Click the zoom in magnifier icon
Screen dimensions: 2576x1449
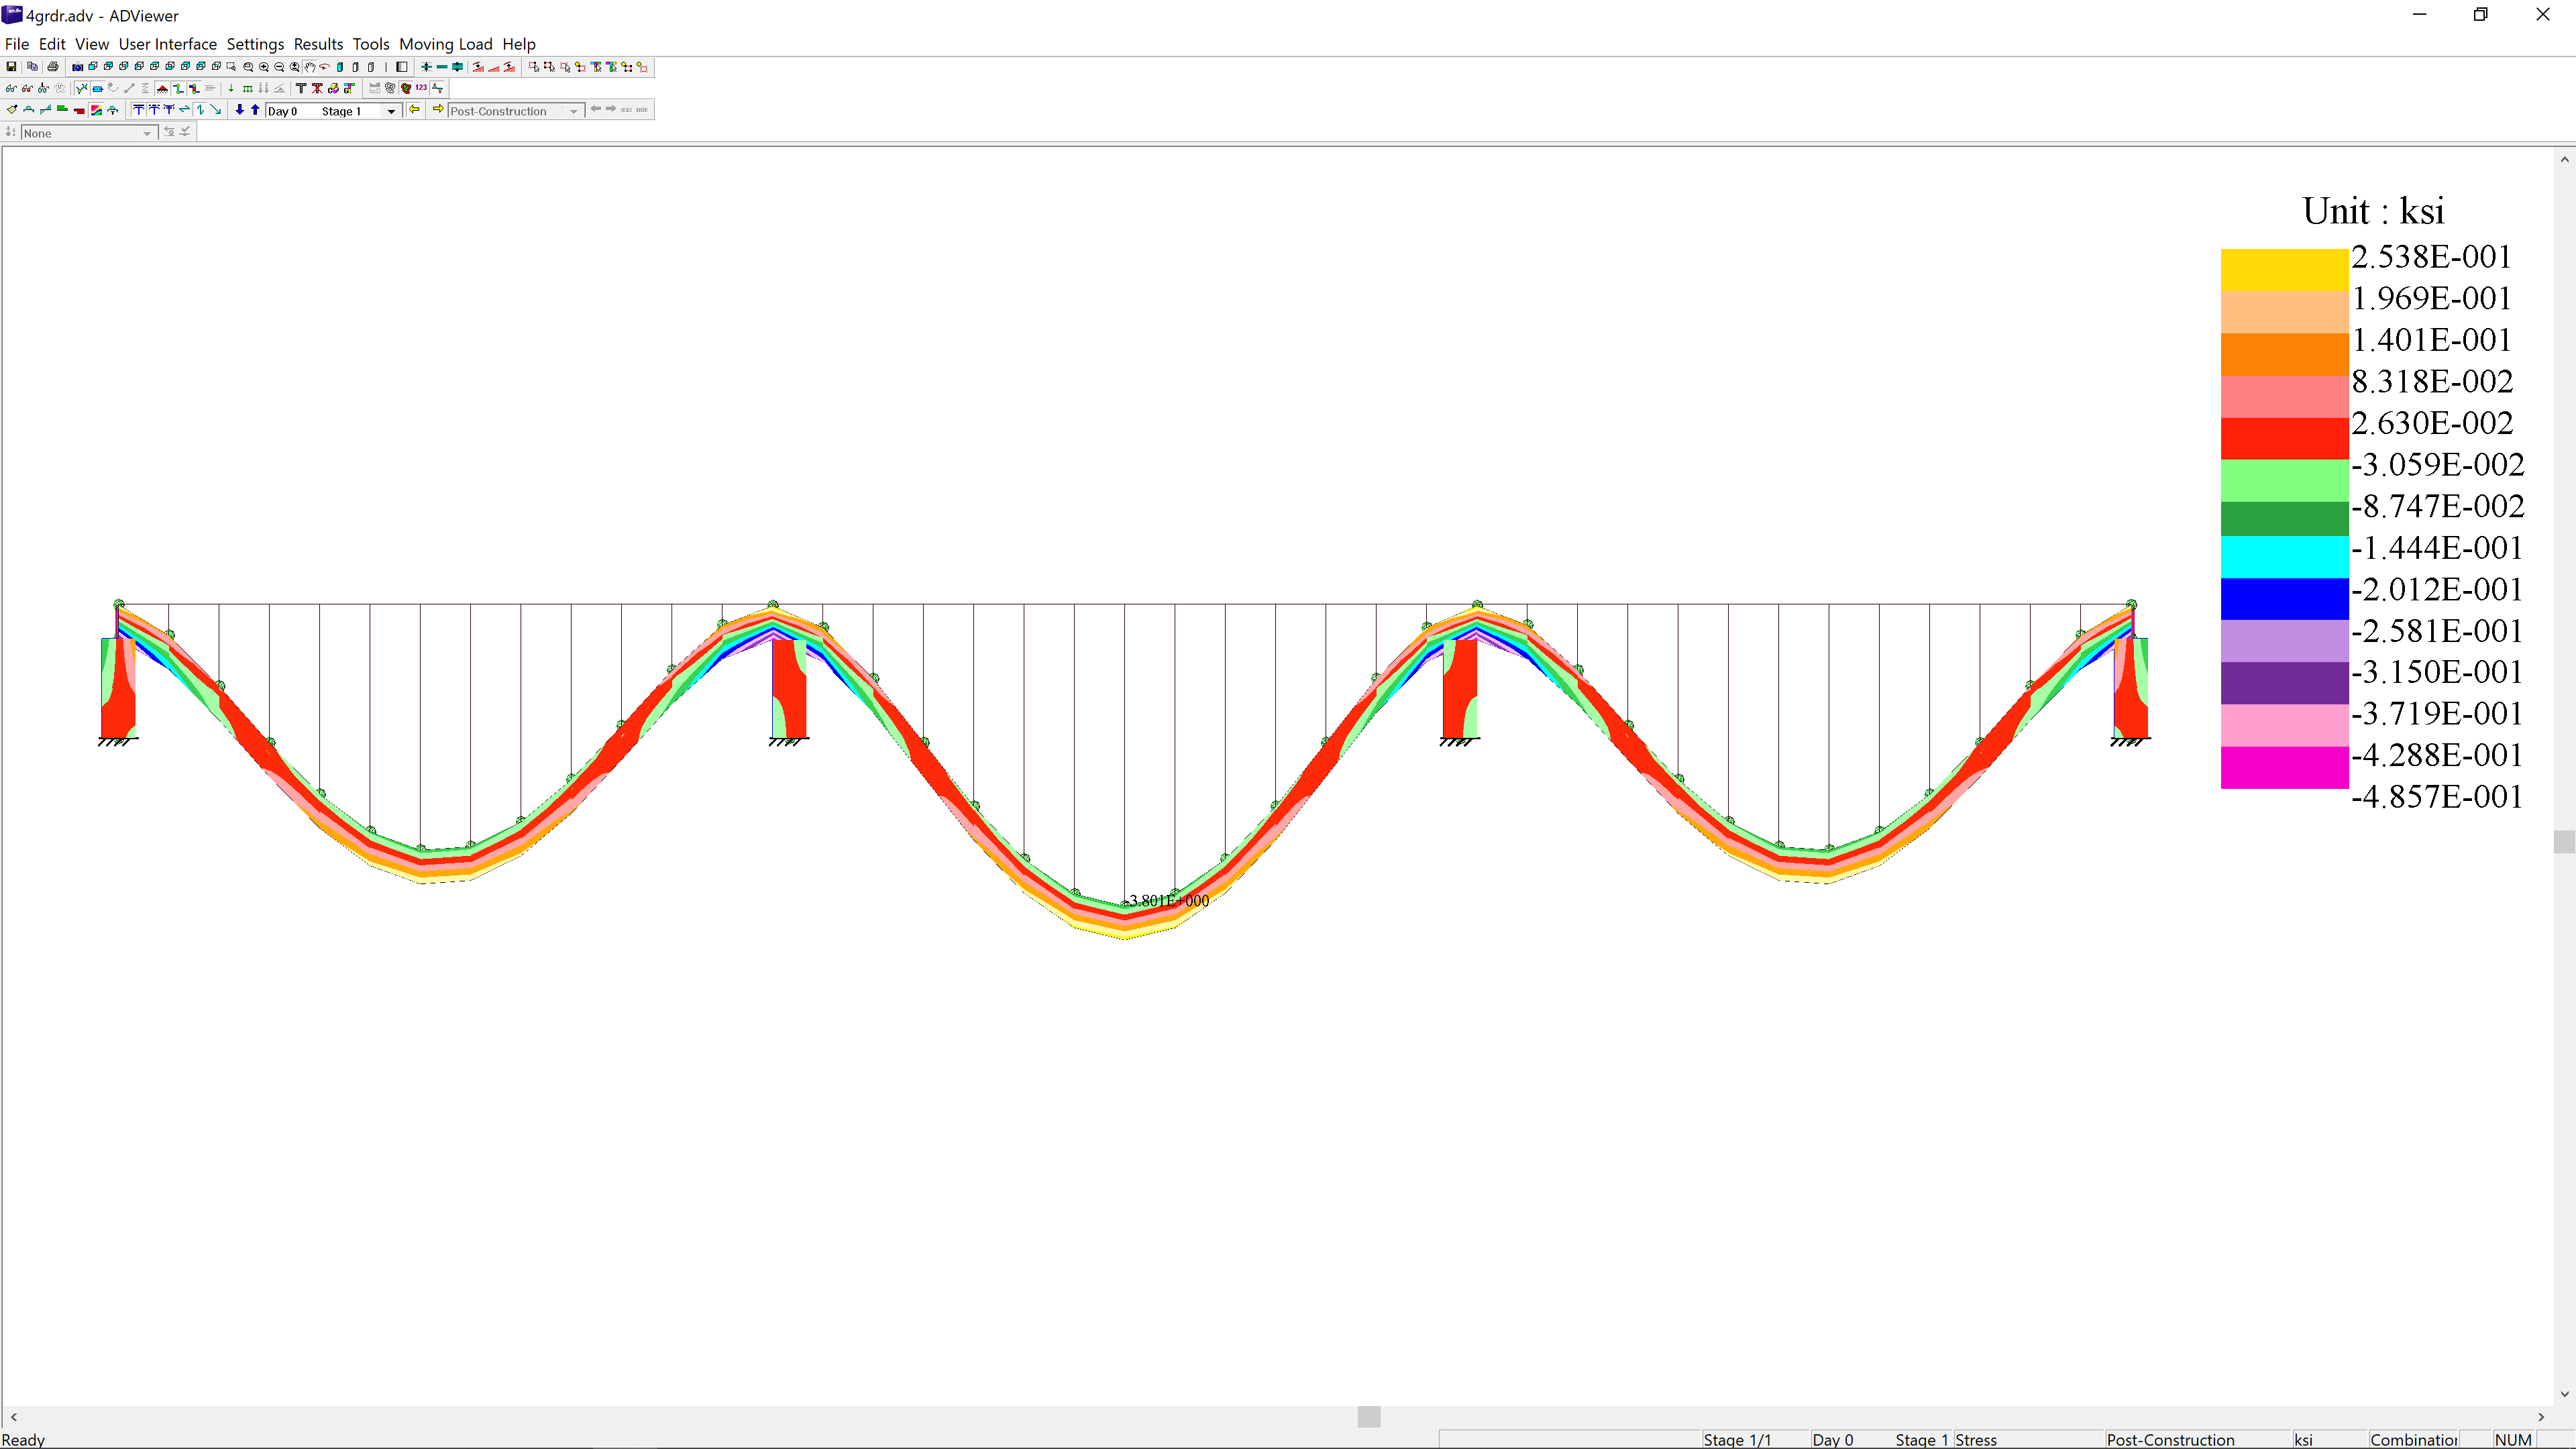(x=264, y=67)
